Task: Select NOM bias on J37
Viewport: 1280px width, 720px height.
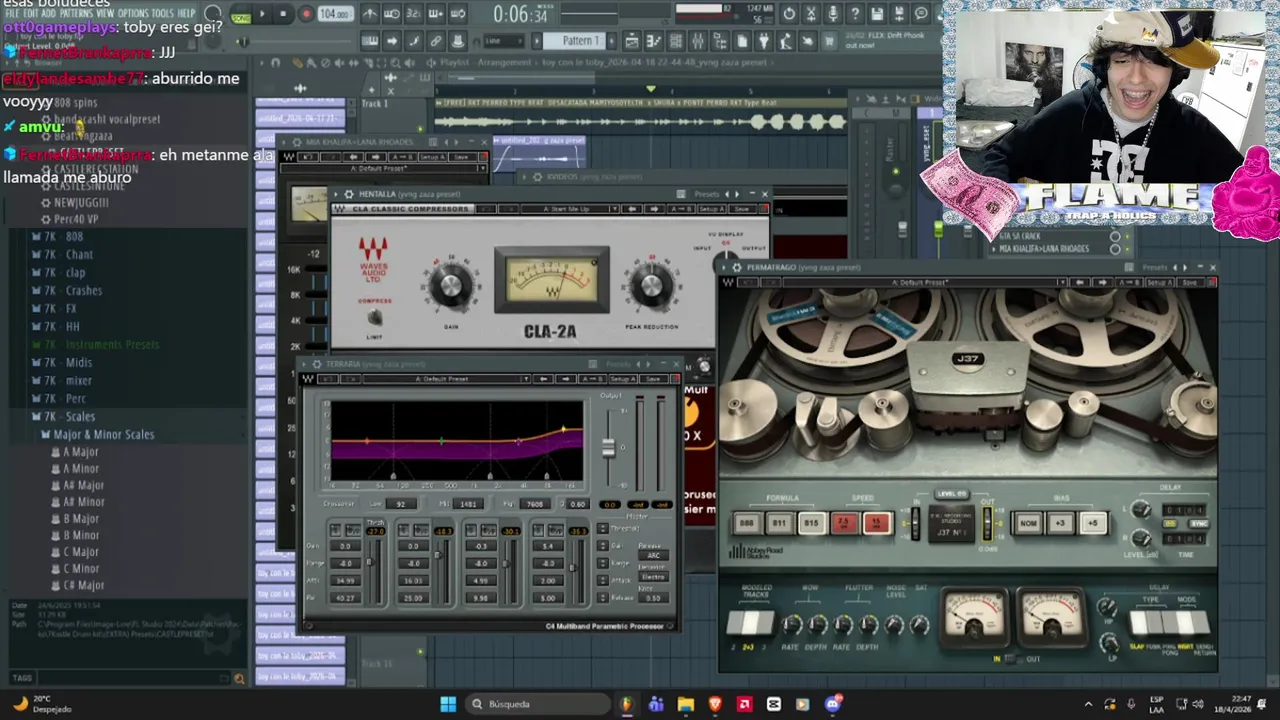Action: coord(1029,523)
